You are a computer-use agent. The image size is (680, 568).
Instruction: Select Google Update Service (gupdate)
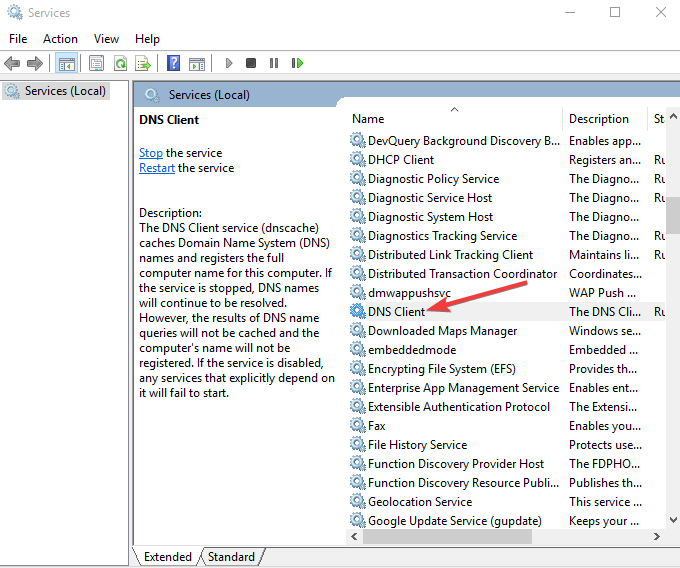click(x=454, y=521)
